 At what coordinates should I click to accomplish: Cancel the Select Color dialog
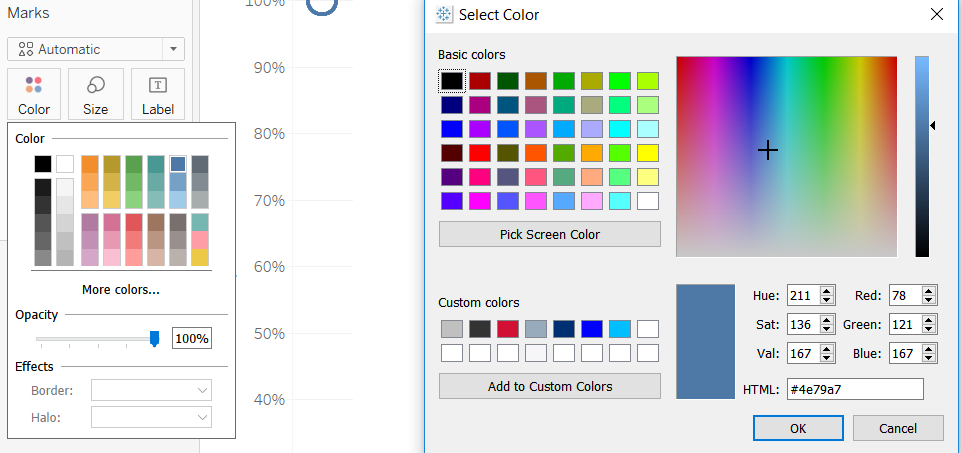(x=898, y=428)
